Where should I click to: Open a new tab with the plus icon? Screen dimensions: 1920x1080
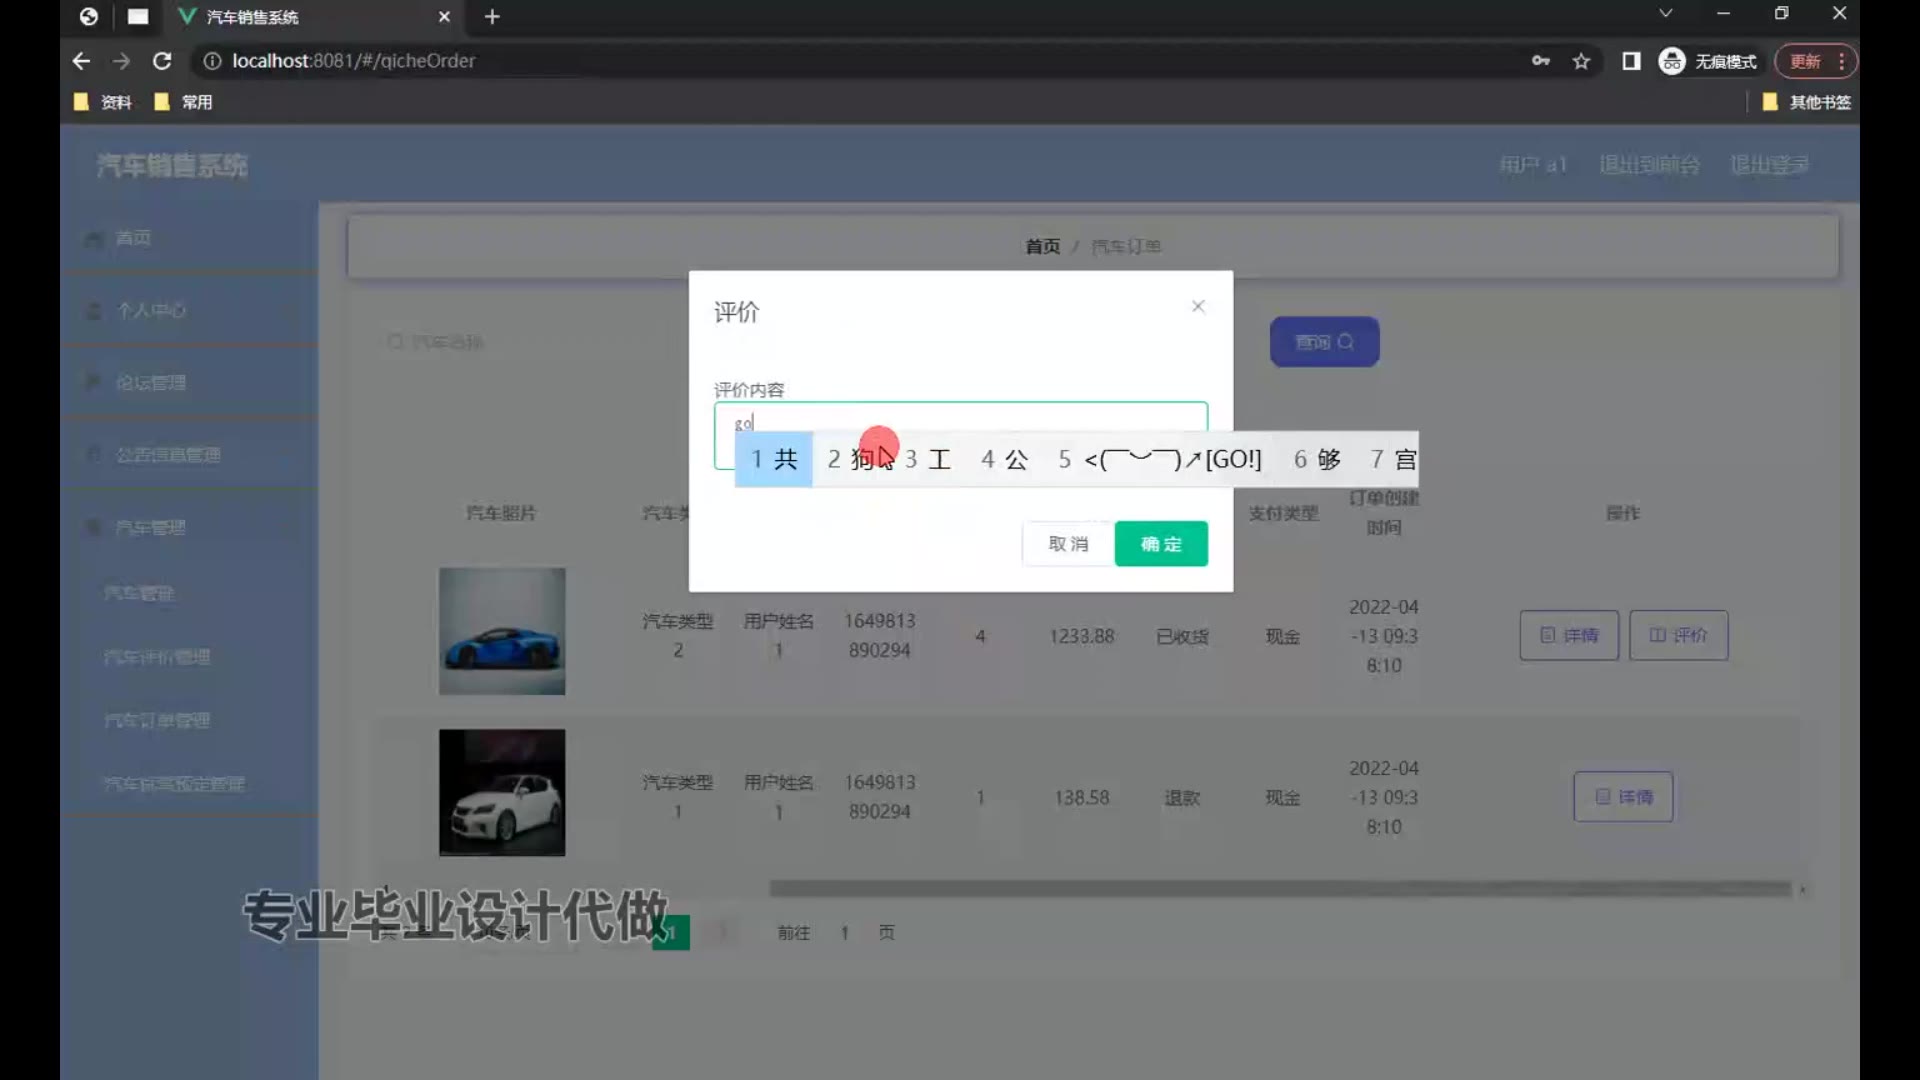492,16
